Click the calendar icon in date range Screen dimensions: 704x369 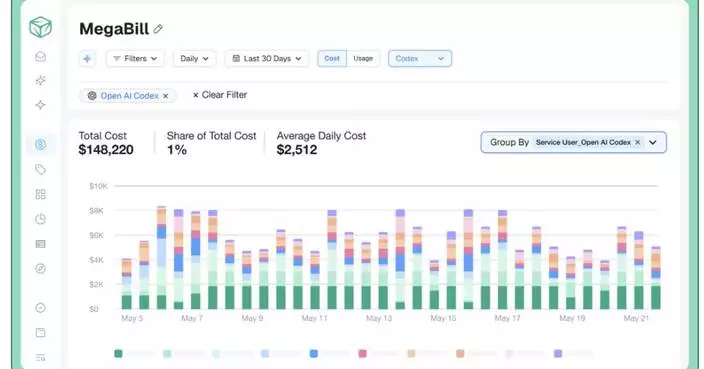pos(236,58)
